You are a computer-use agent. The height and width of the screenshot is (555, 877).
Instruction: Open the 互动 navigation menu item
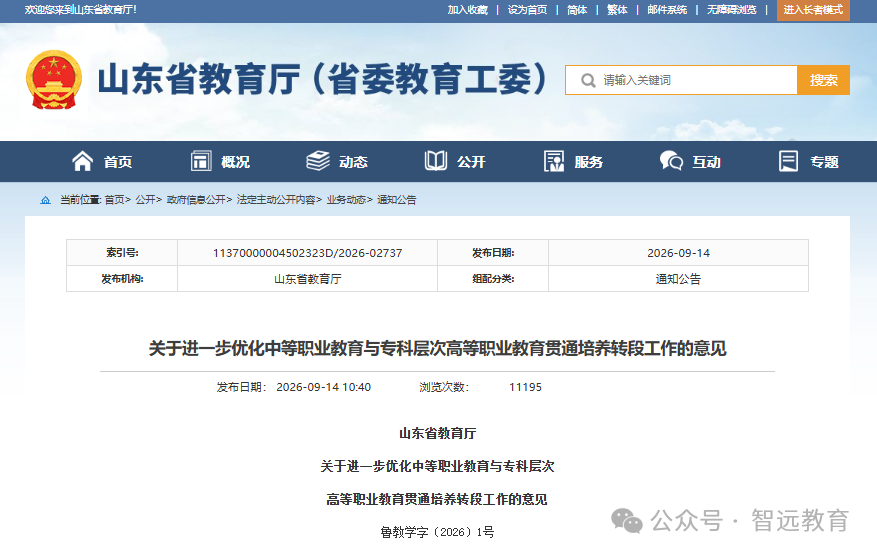pyautogui.click(x=707, y=162)
